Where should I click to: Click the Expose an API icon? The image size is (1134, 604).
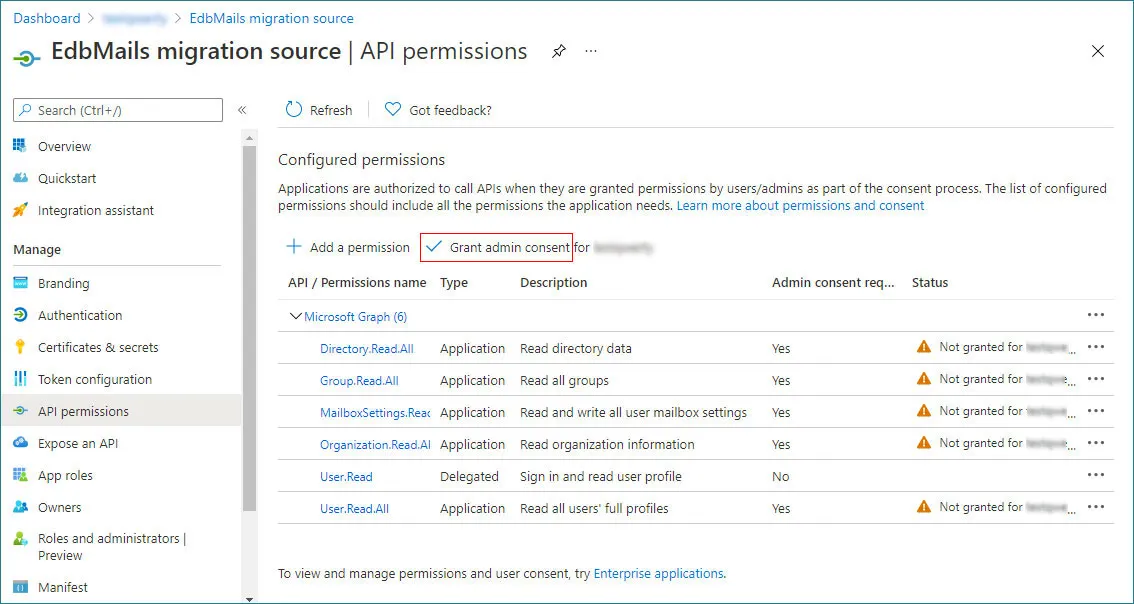point(20,443)
